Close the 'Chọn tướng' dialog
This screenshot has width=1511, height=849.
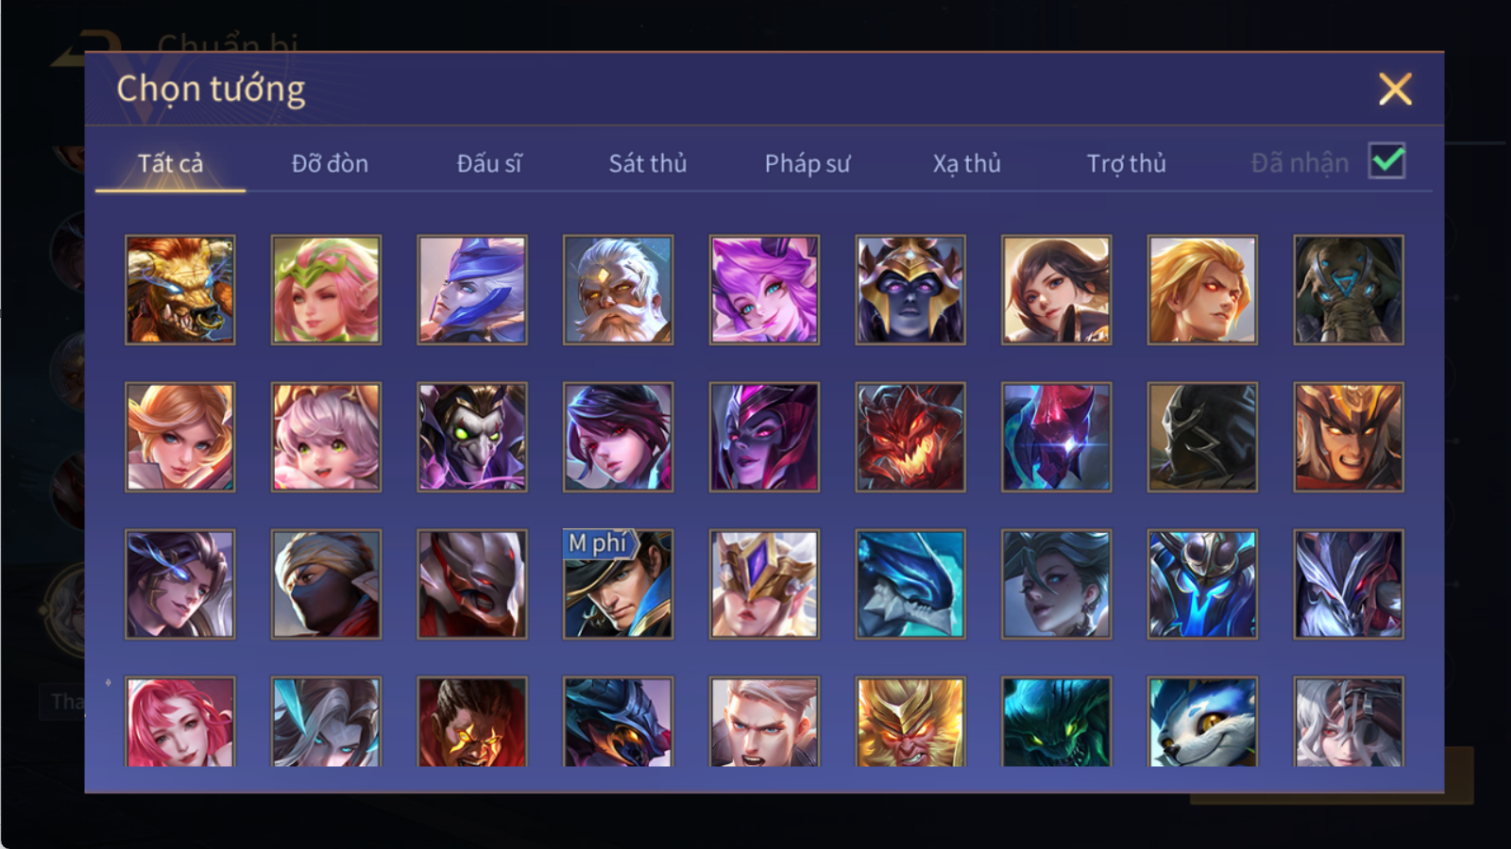(x=1395, y=89)
